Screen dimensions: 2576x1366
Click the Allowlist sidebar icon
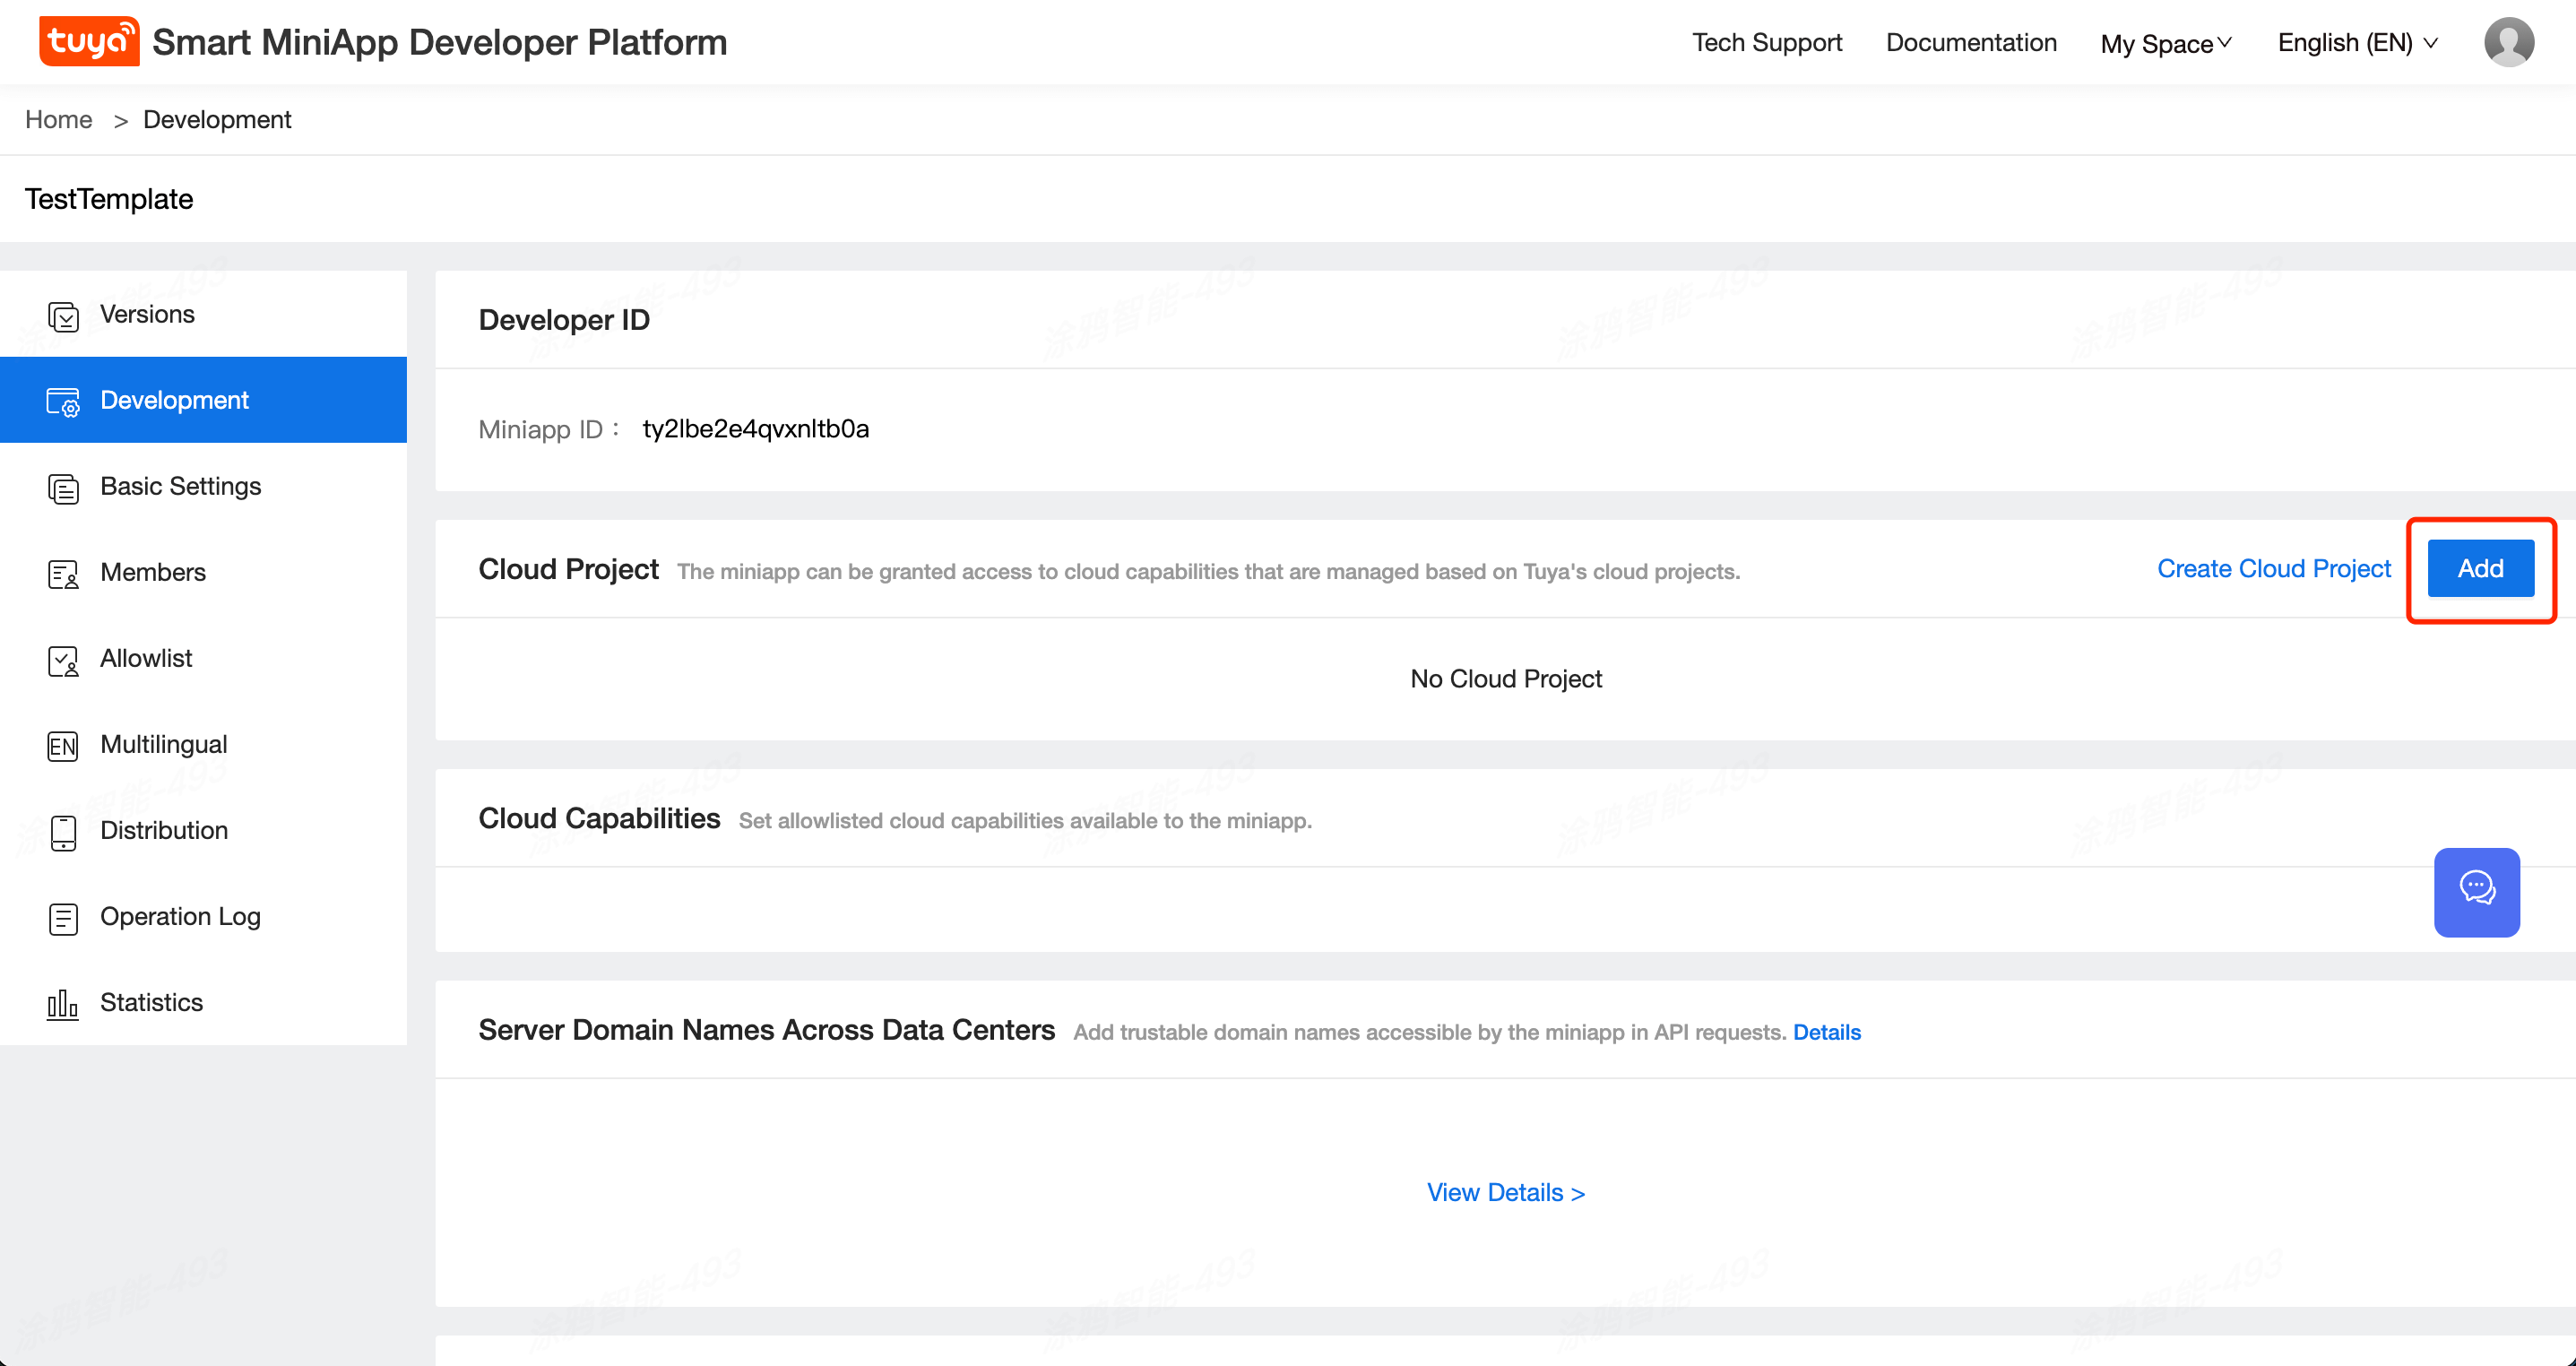pos(63,660)
